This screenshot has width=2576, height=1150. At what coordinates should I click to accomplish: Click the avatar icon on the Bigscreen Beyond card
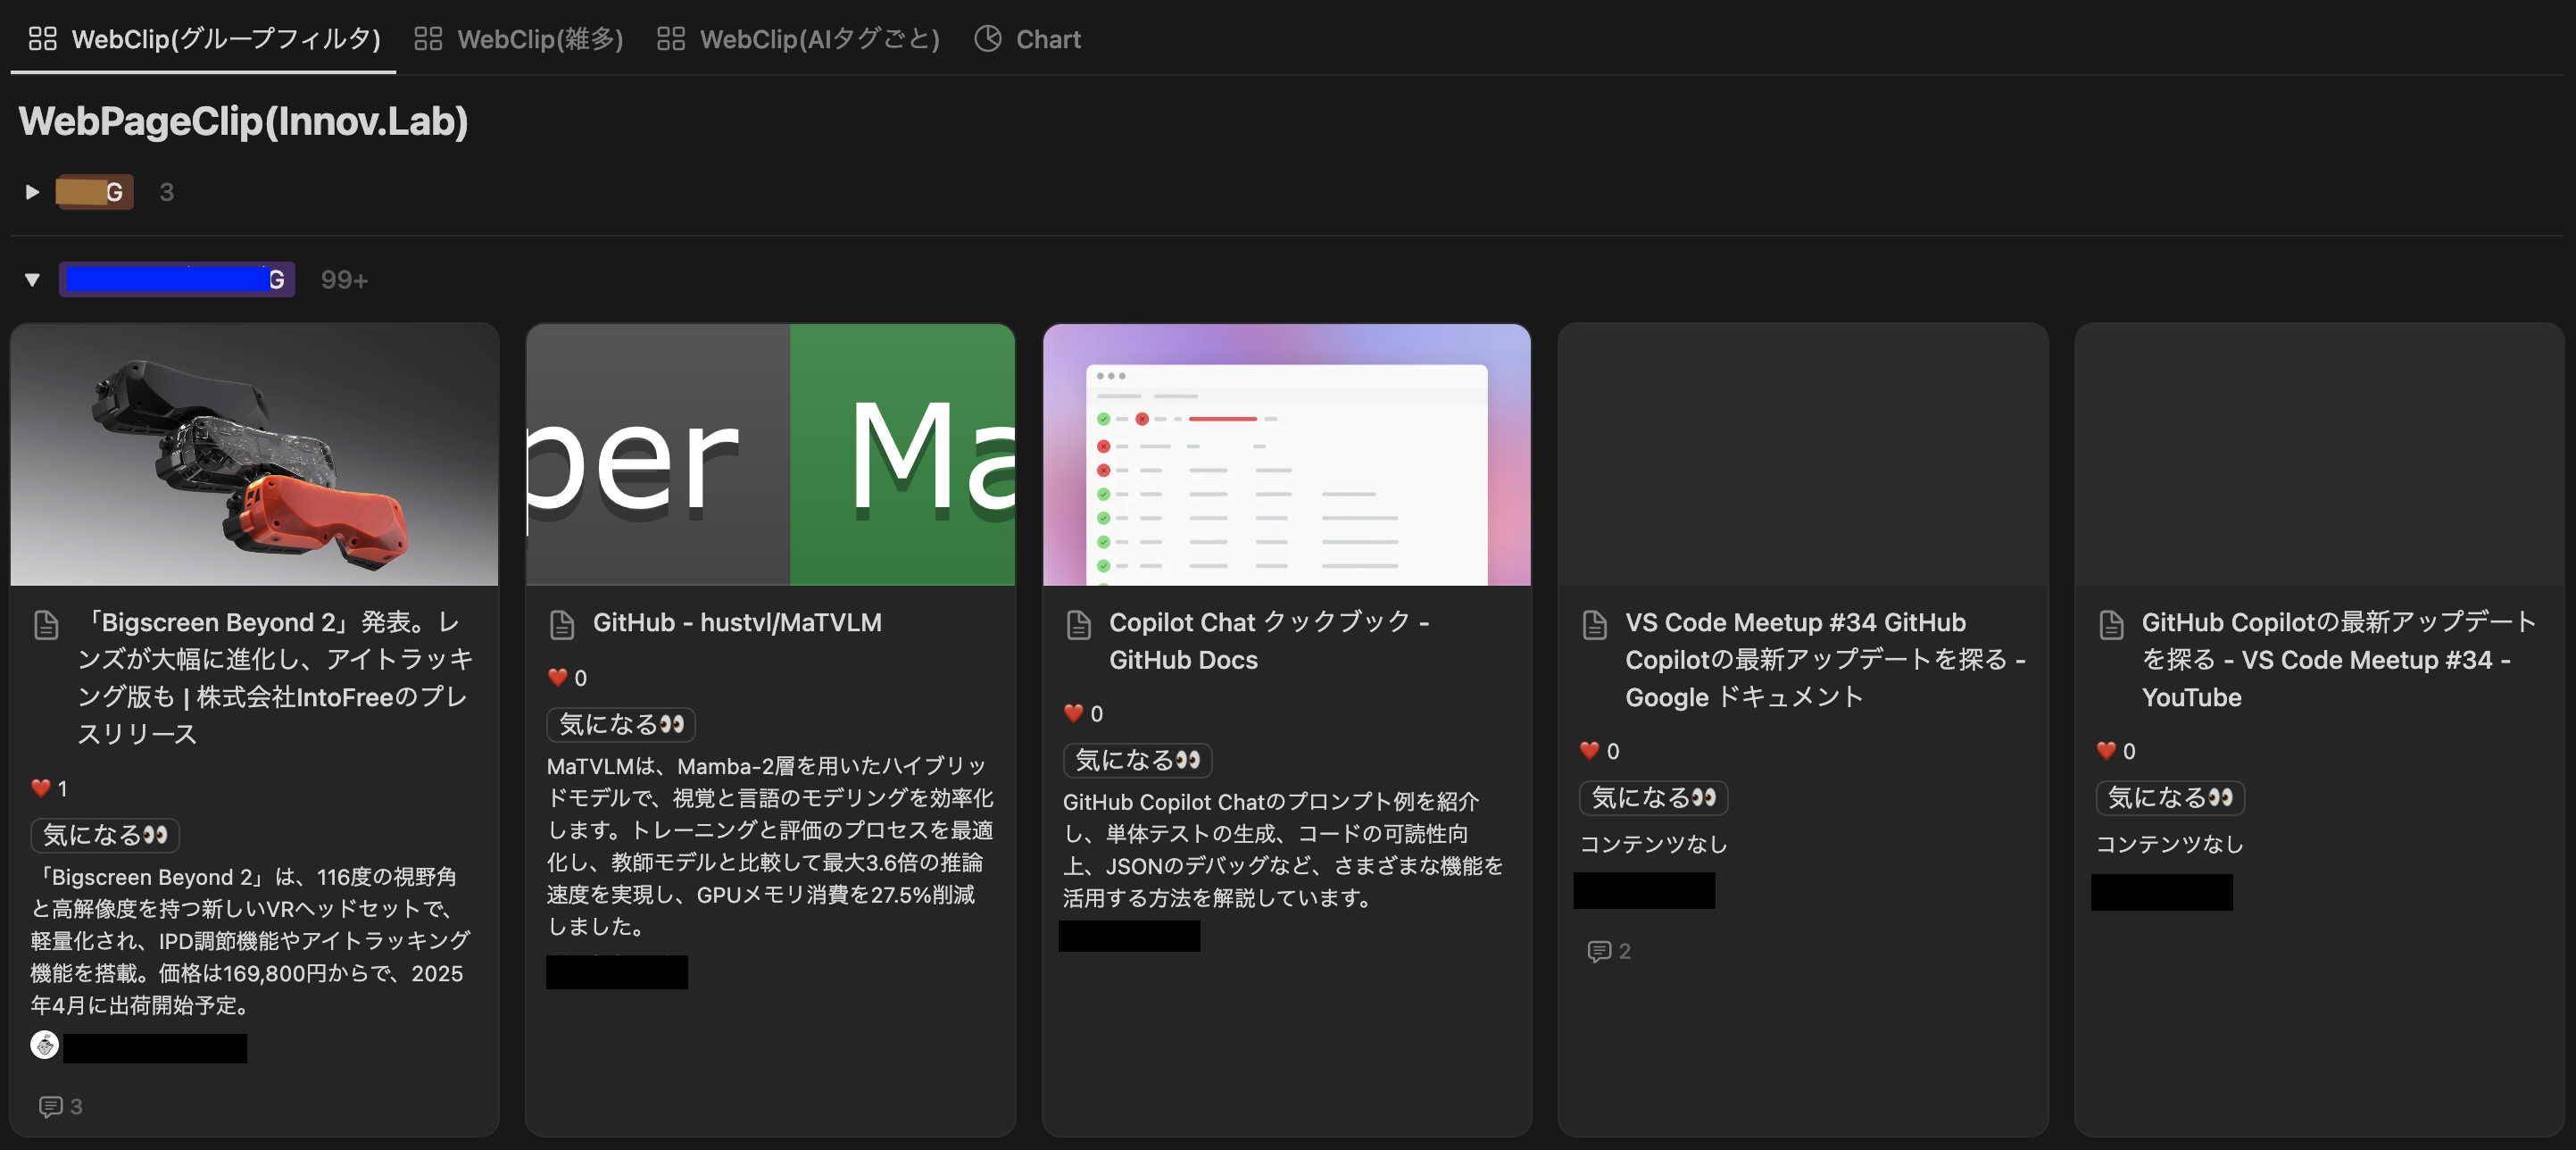[x=44, y=1045]
